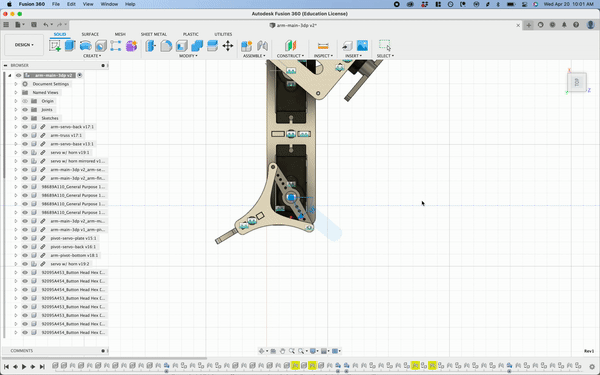Open the MODIFY dropdown menu

(x=188, y=56)
